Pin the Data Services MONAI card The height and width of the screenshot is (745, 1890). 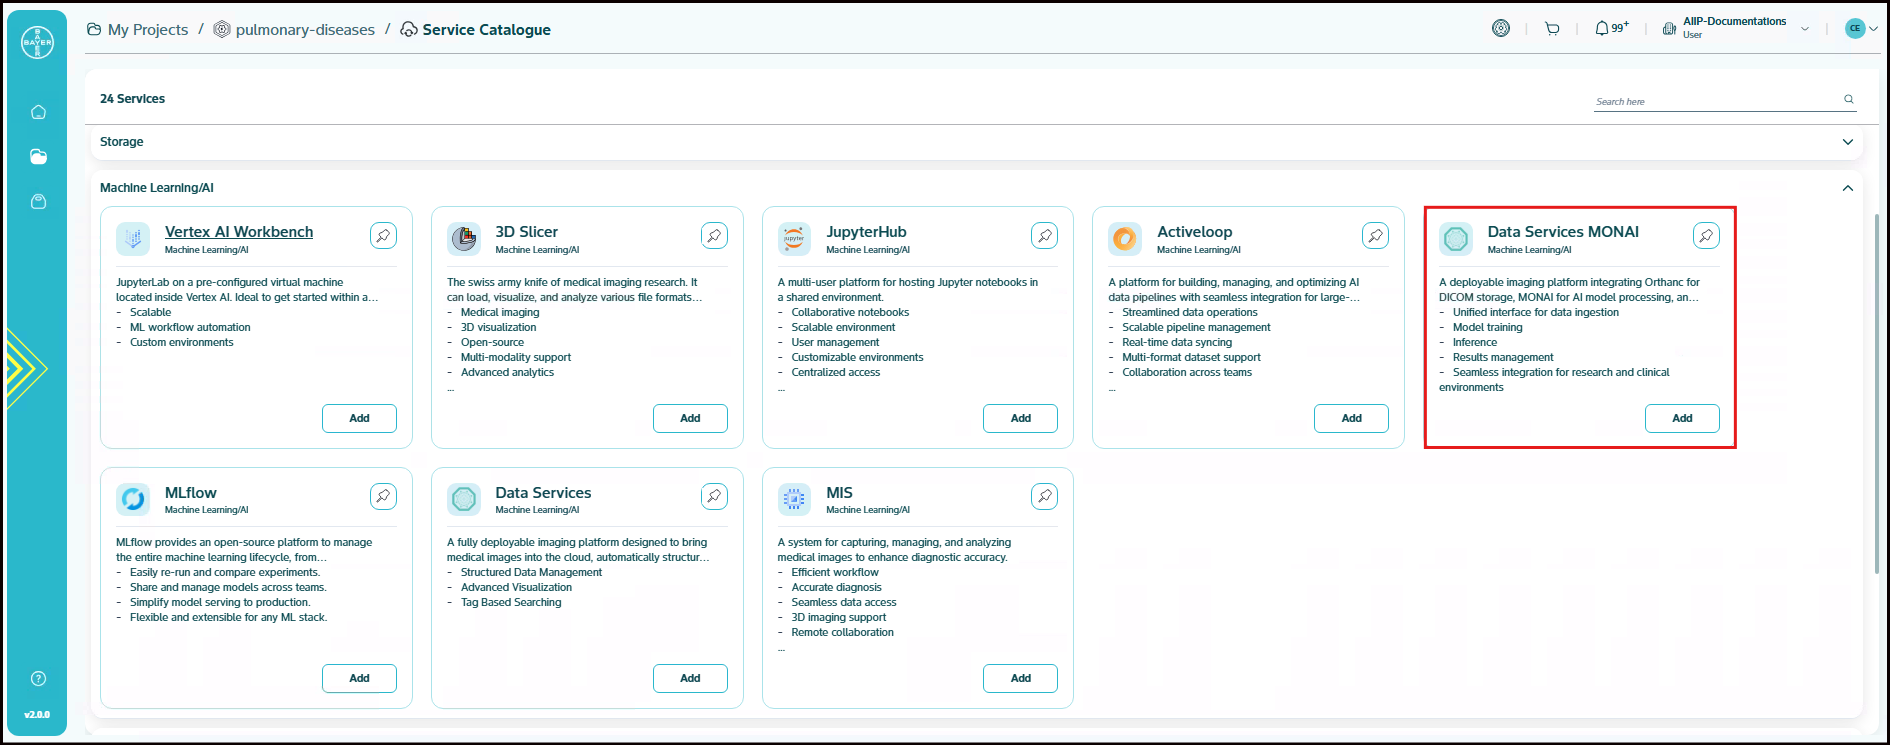click(x=1706, y=236)
